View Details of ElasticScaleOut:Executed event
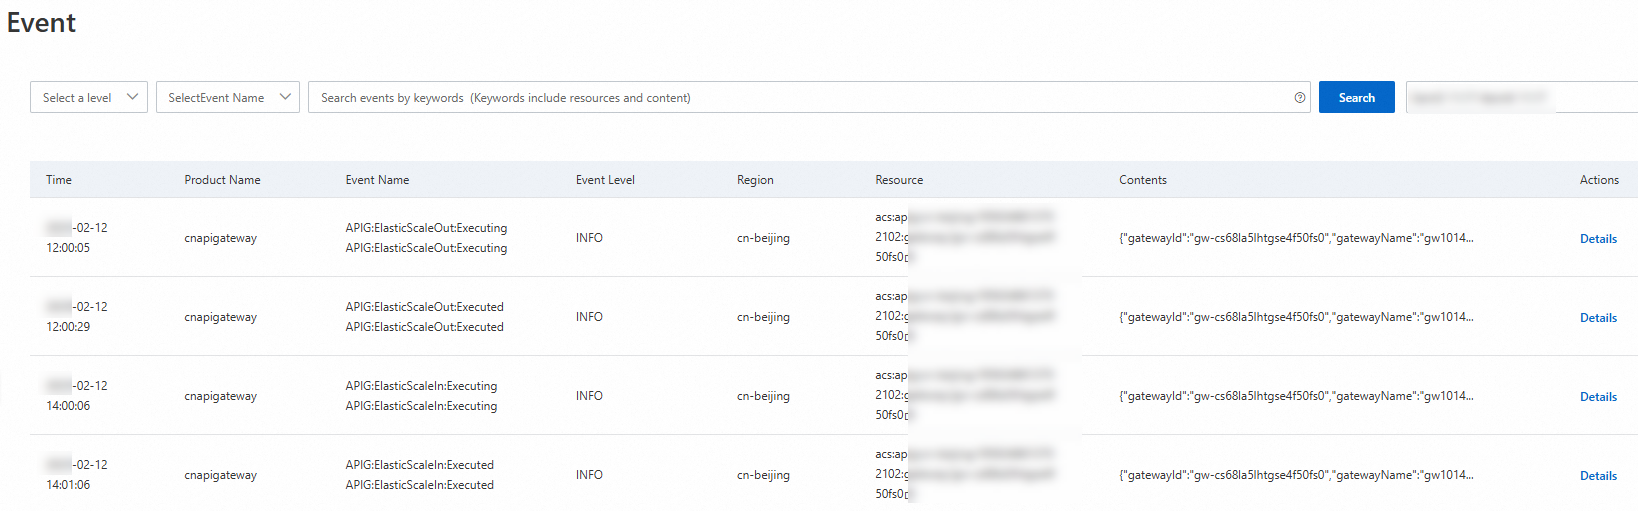 pos(1598,318)
